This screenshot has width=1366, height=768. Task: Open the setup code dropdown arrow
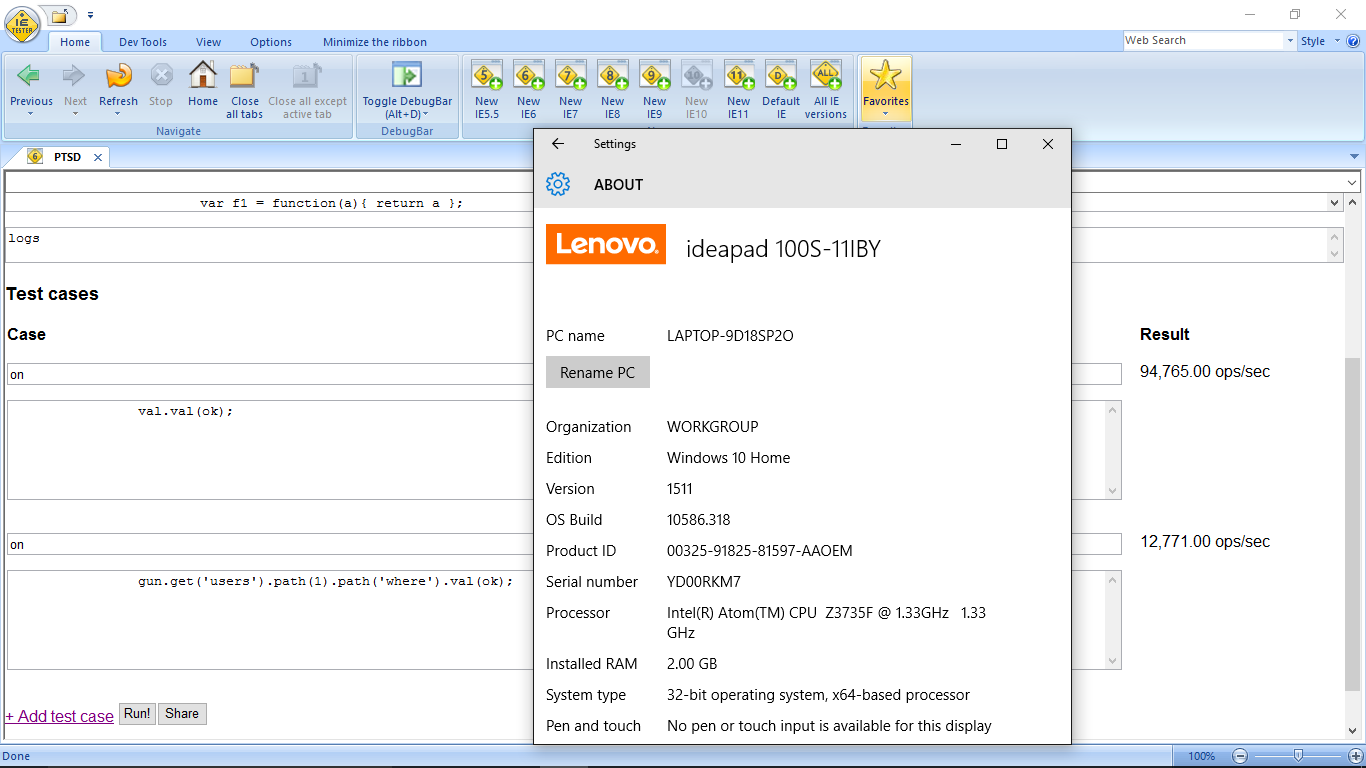pos(1334,202)
